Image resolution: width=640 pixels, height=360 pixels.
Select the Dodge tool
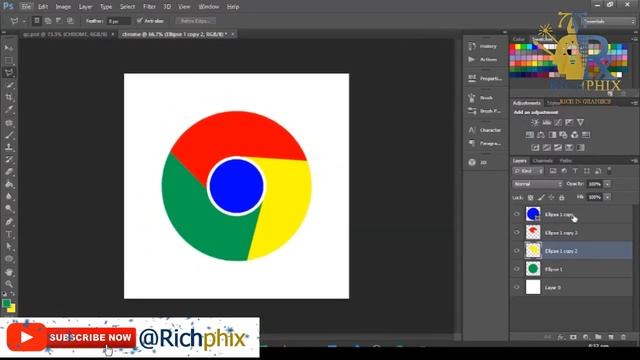[x=9, y=209]
